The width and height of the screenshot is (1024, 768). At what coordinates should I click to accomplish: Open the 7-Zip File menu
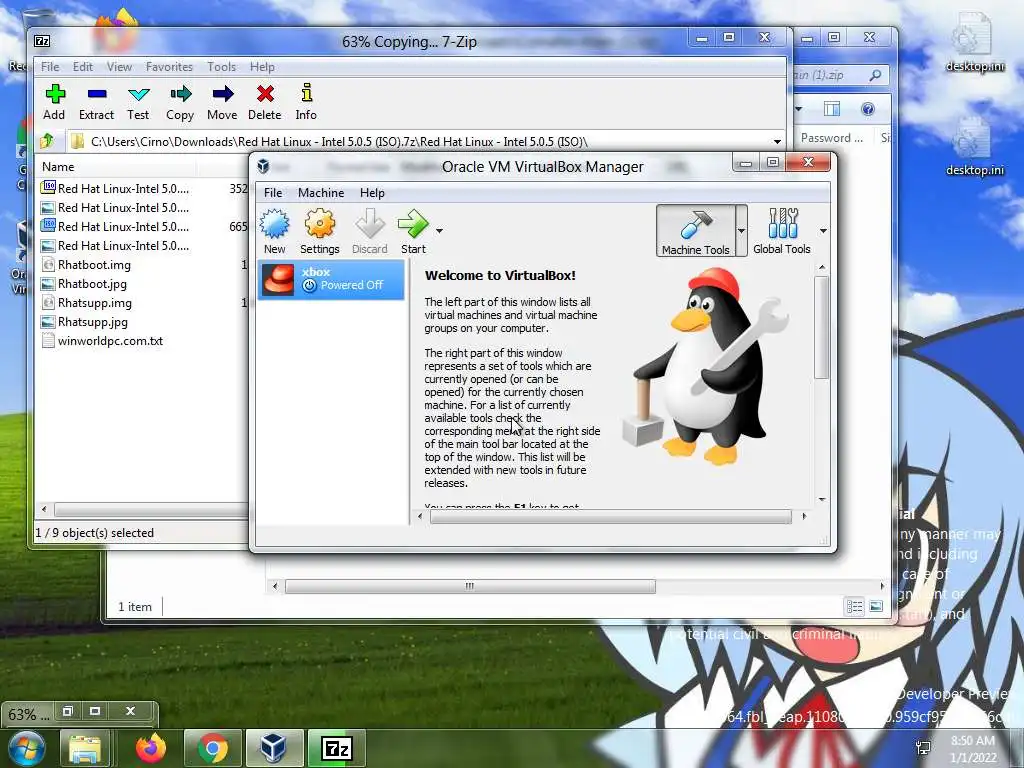pyautogui.click(x=50, y=67)
